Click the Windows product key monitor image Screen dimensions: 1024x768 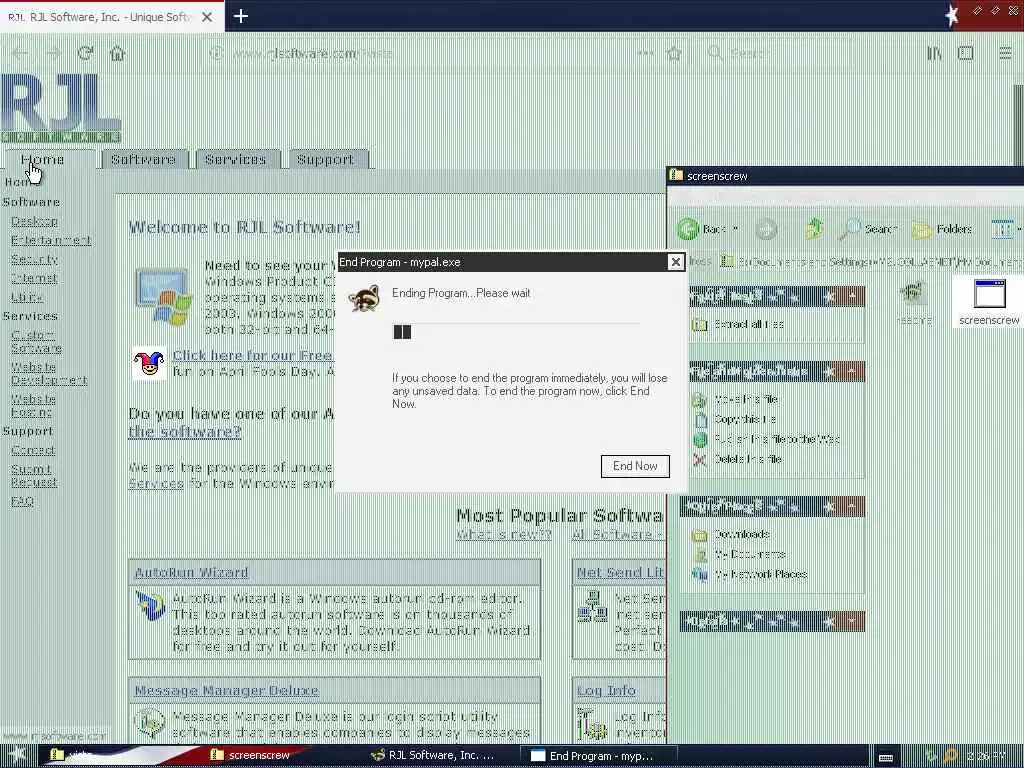163,296
